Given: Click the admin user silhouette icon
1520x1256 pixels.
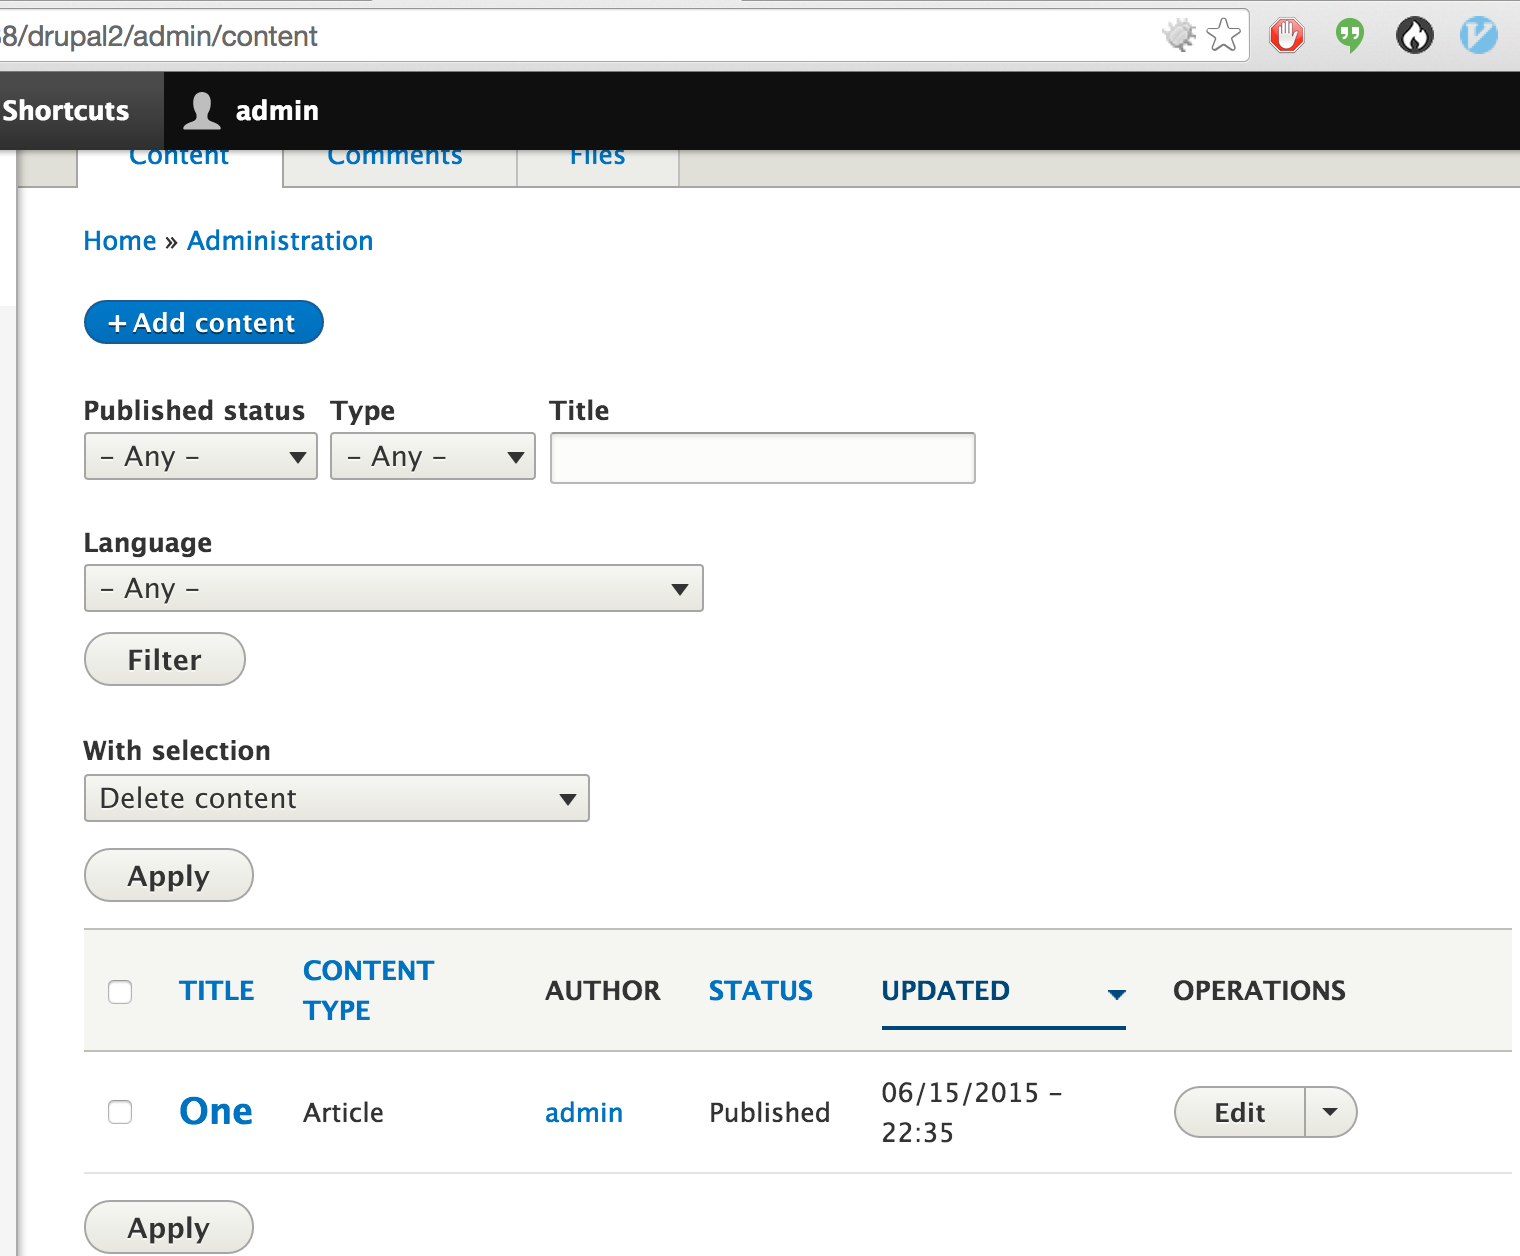Looking at the screenshot, I should 200,110.
